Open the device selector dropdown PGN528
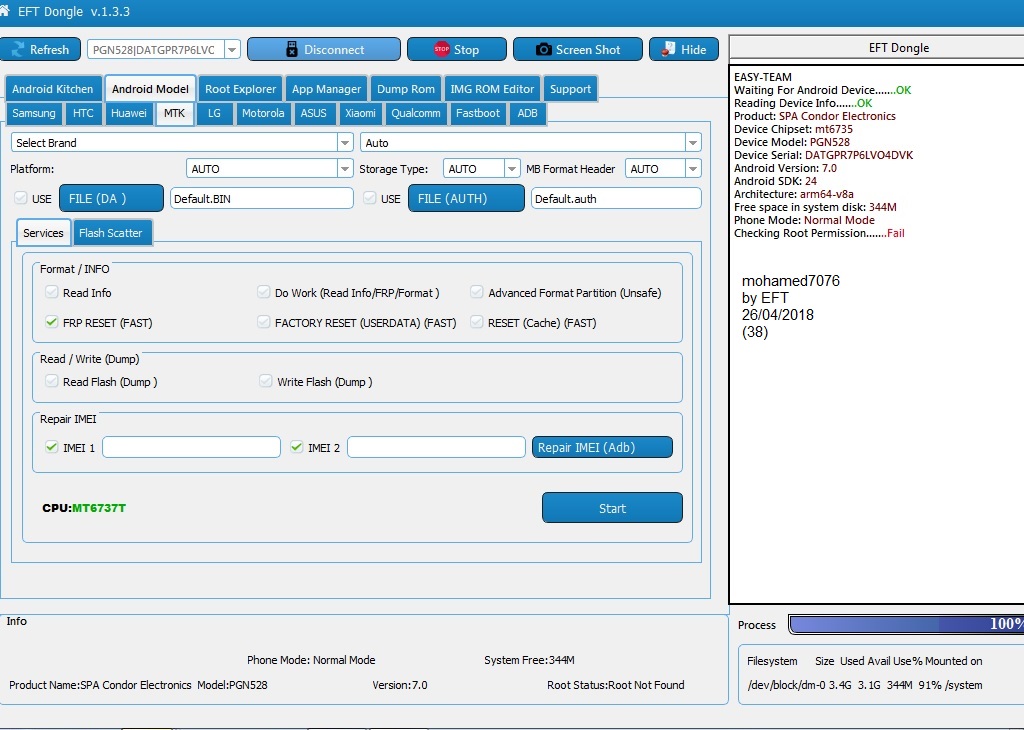The image size is (1024, 730). point(232,50)
